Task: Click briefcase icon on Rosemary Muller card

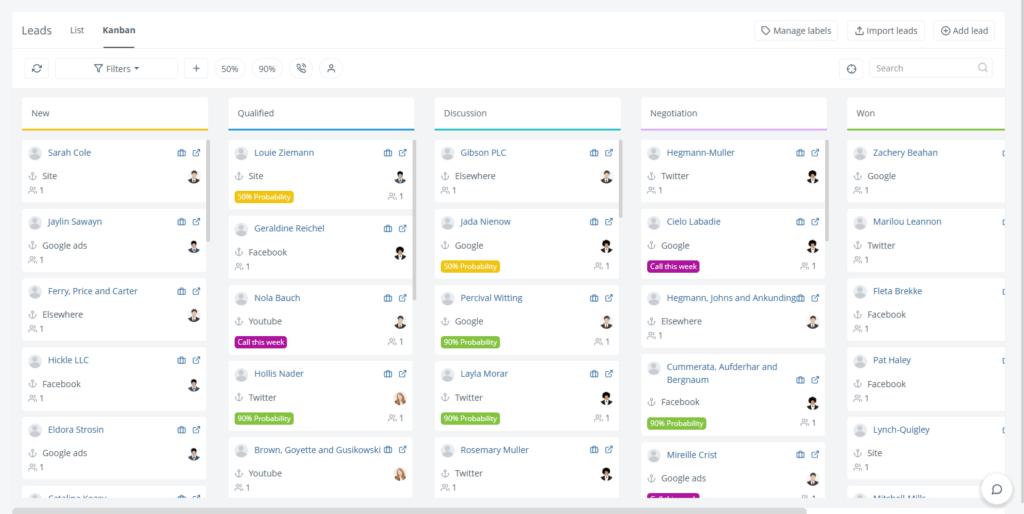Action: (594, 450)
